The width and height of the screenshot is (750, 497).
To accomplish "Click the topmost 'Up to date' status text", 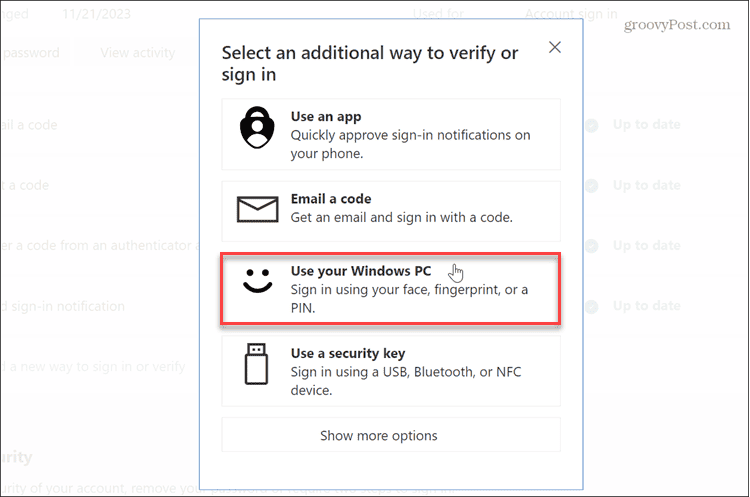I will pos(646,125).
